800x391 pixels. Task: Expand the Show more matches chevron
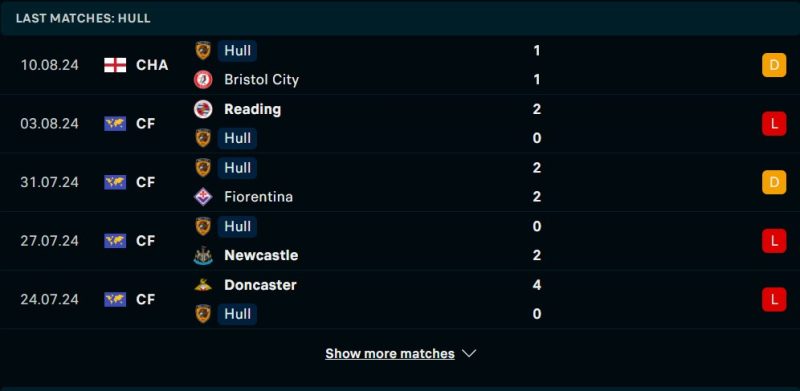pyautogui.click(x=469, y=354)
